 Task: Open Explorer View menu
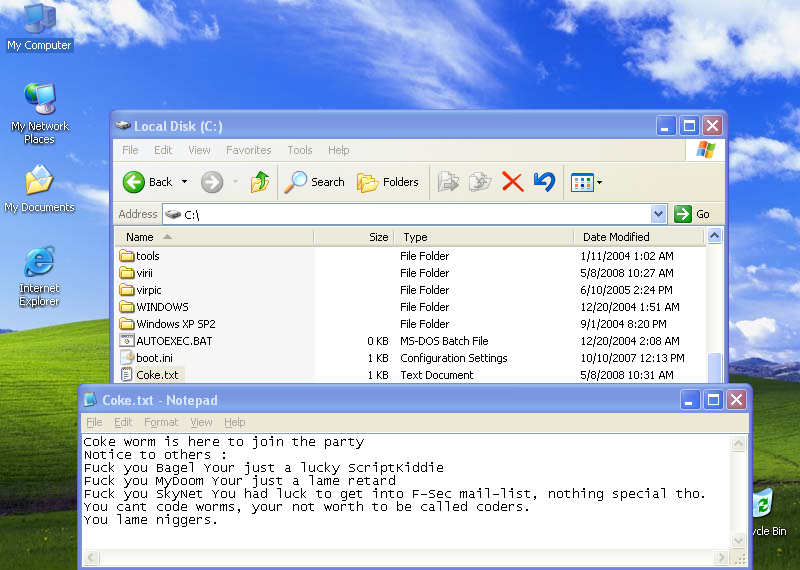(199, 150)
